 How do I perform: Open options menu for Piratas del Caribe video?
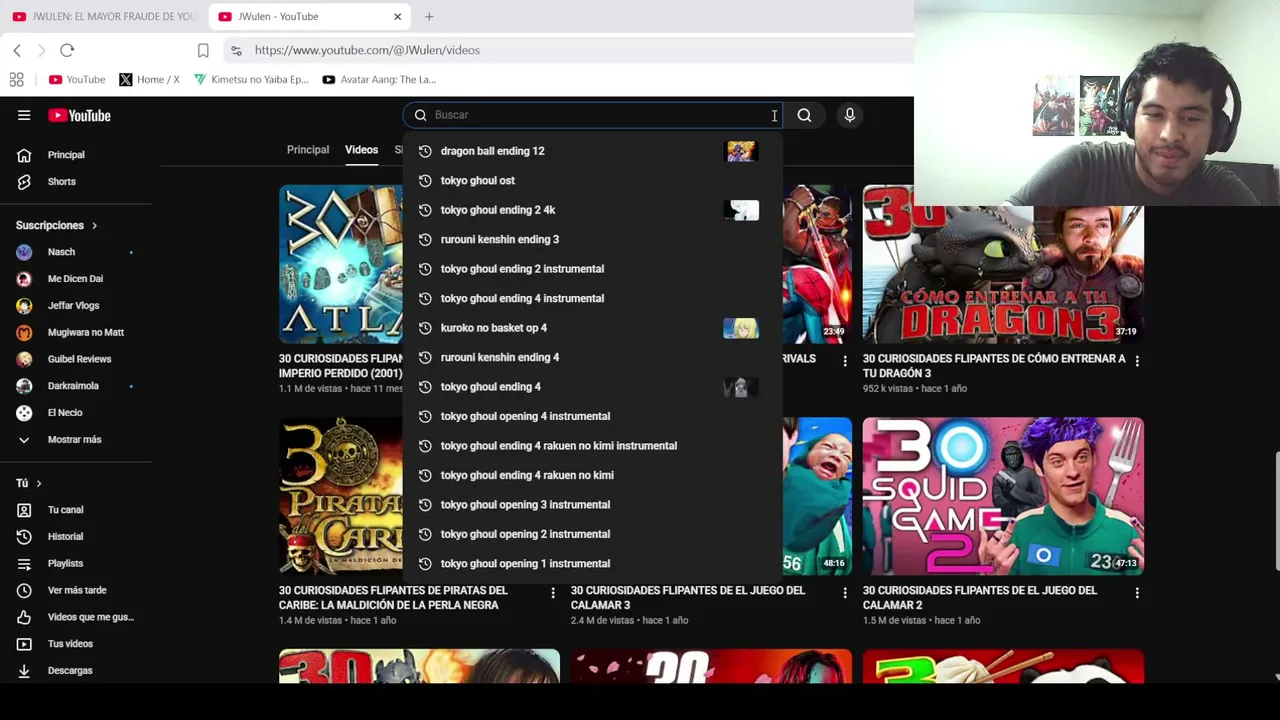(553, 592)
